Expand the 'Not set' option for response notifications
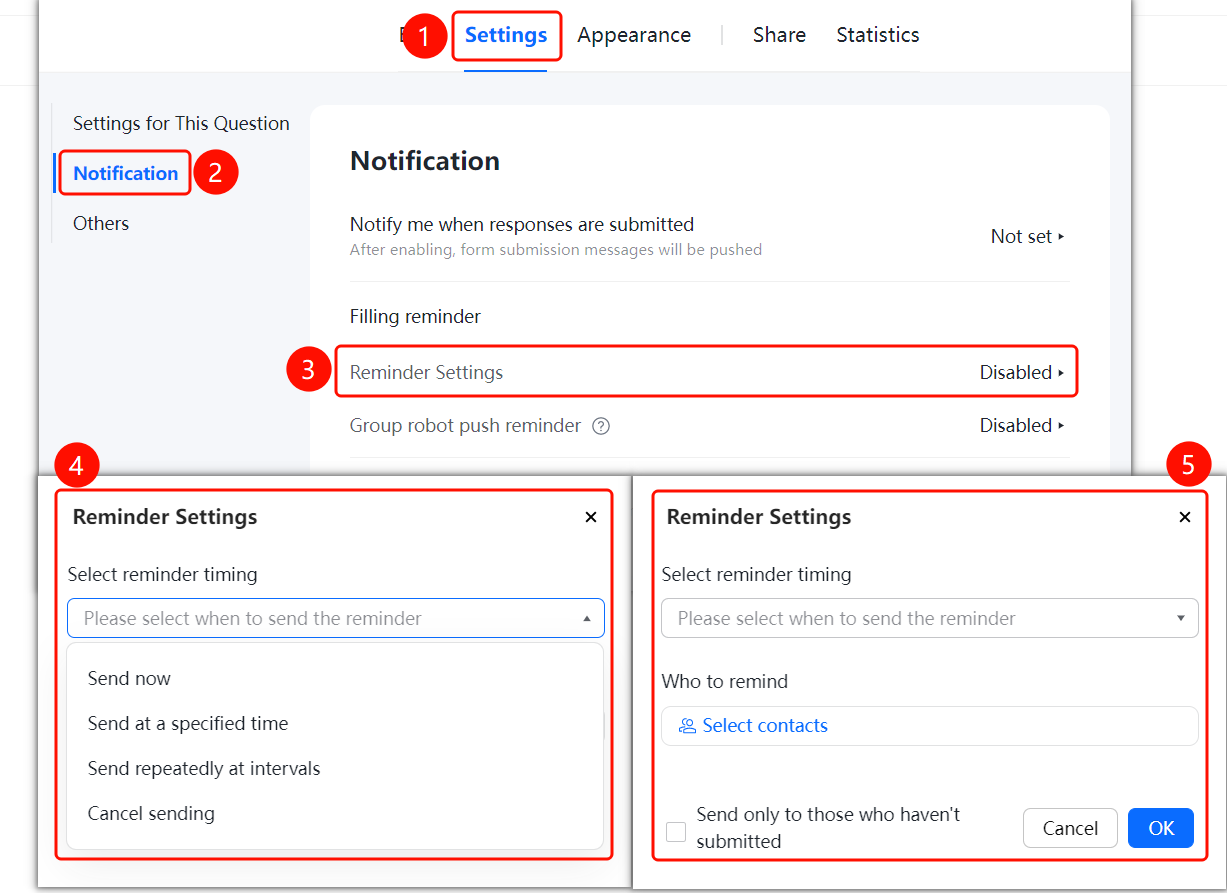 coord(1027,237)
